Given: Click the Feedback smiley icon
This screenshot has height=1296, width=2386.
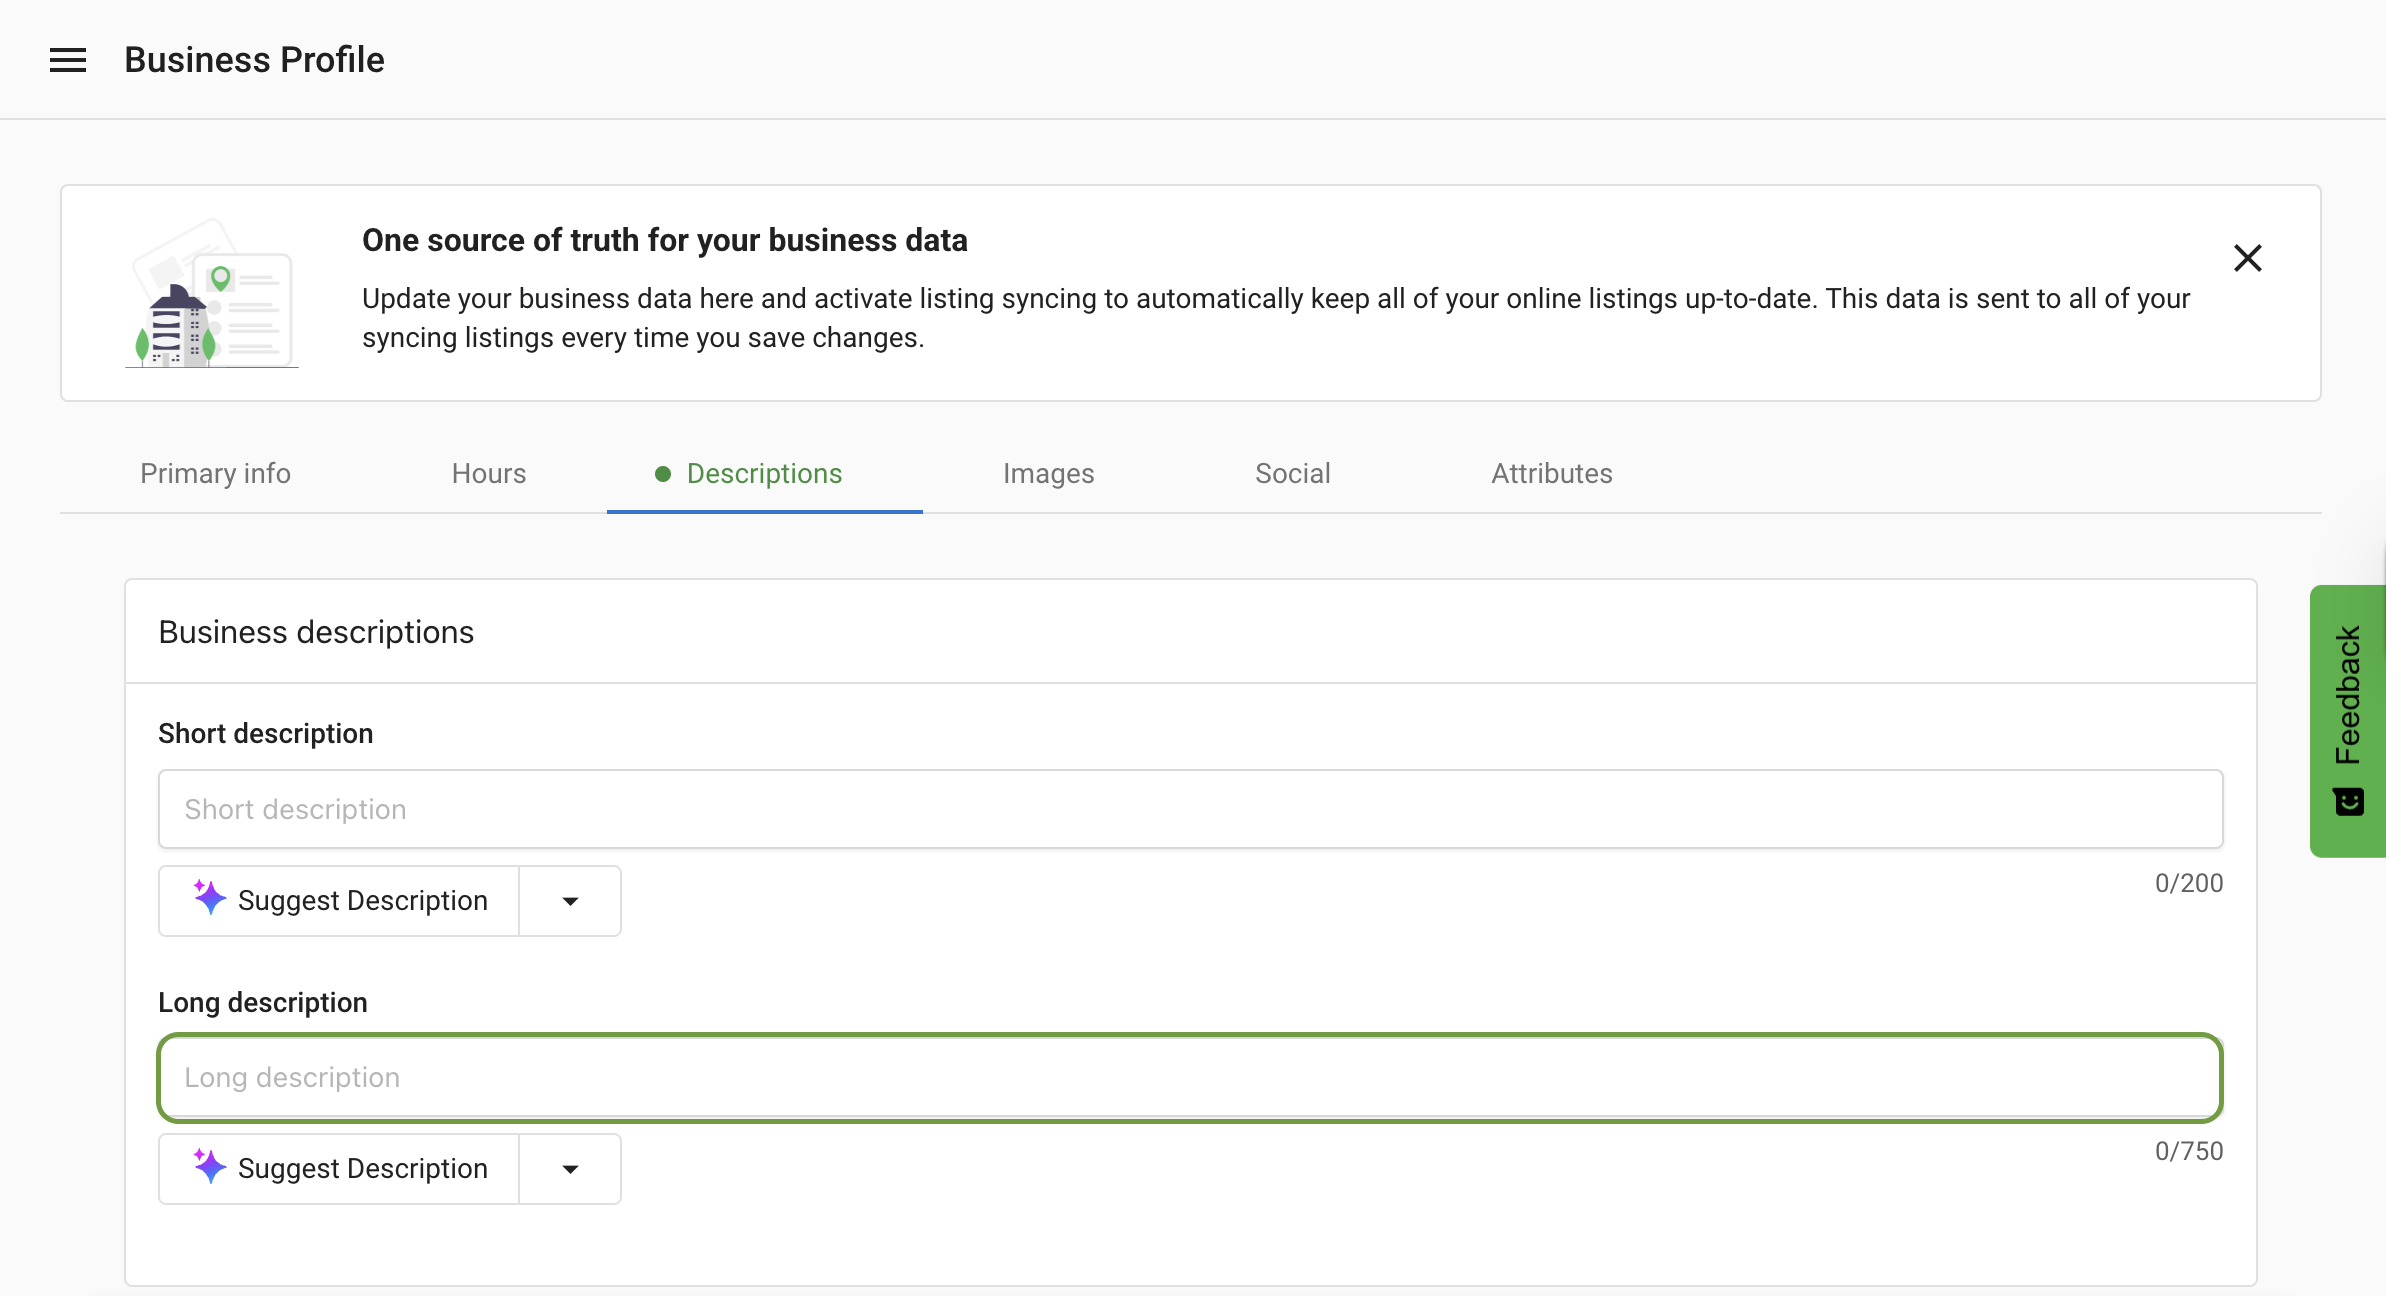Looking at the screenshot, I should (2348, 802).
